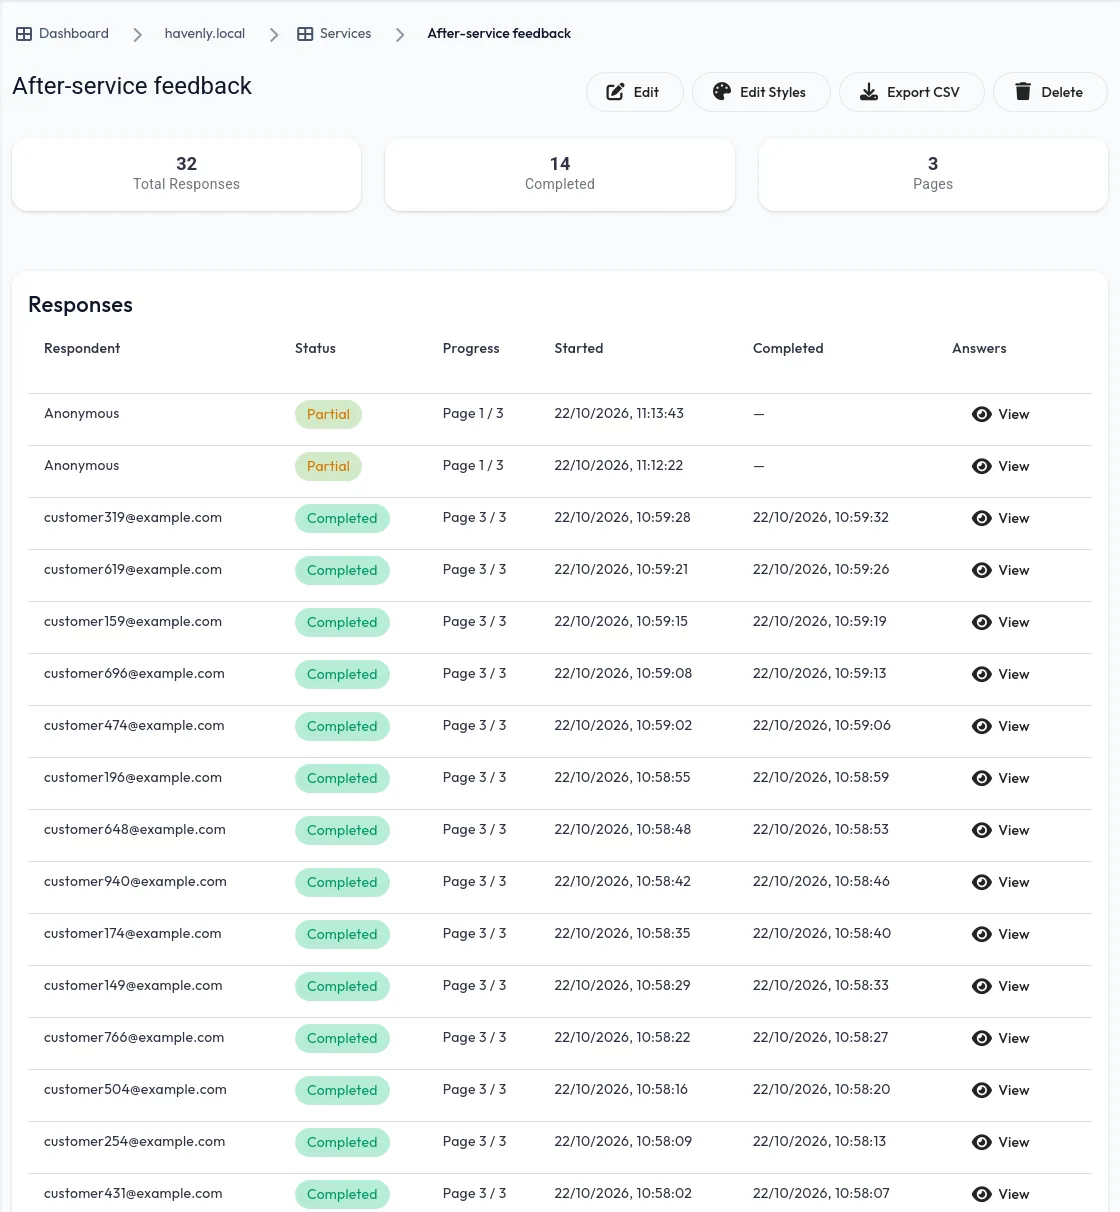Open Edit Styles
The height and width of the screenshot is (1212, 1120).
pos(761,92)
